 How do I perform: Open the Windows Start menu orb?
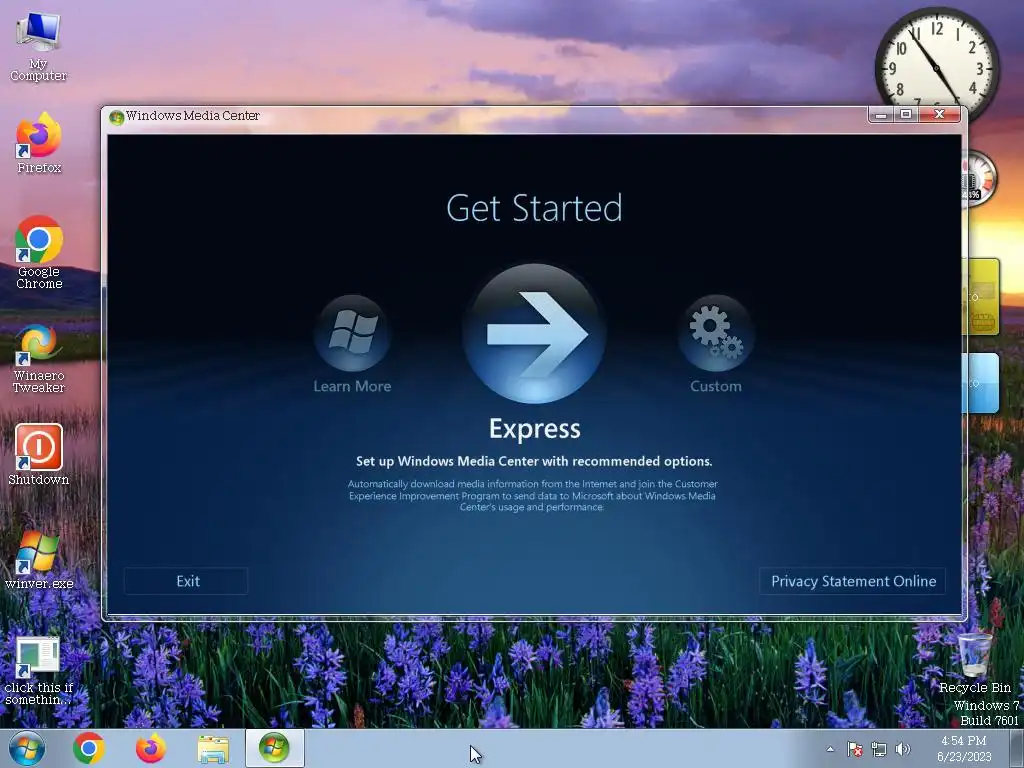click(27, 748)
